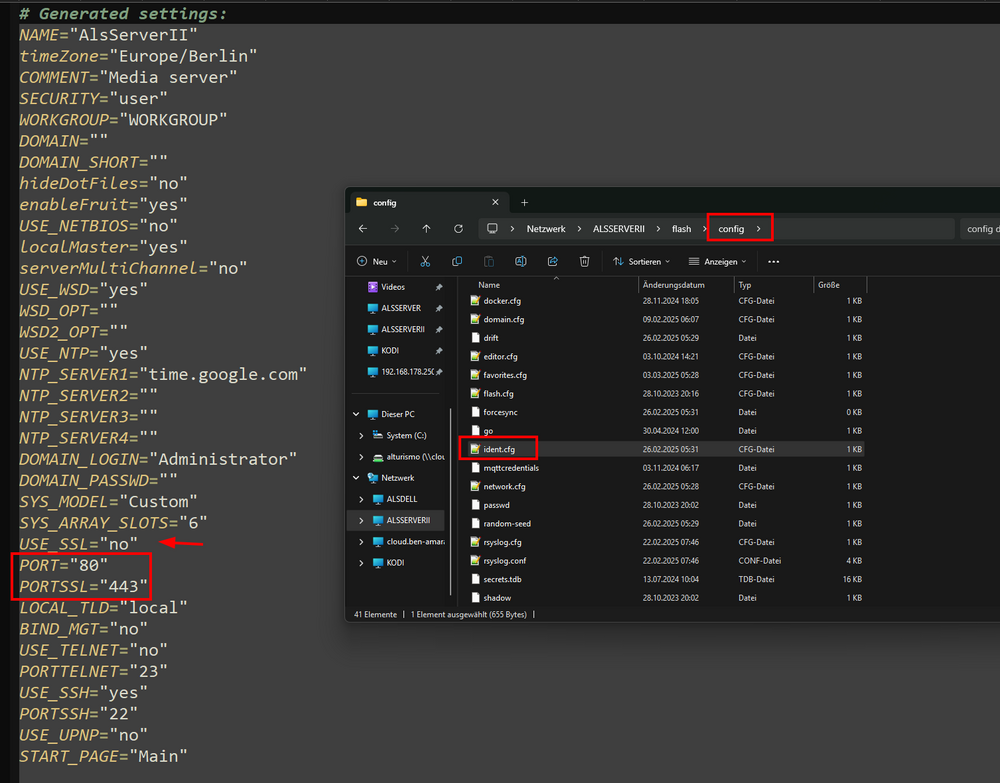The height and width of the screenshot is (783, 1000).
Task: Sort files by Änderungsdatum column
Action: [673, 285]
